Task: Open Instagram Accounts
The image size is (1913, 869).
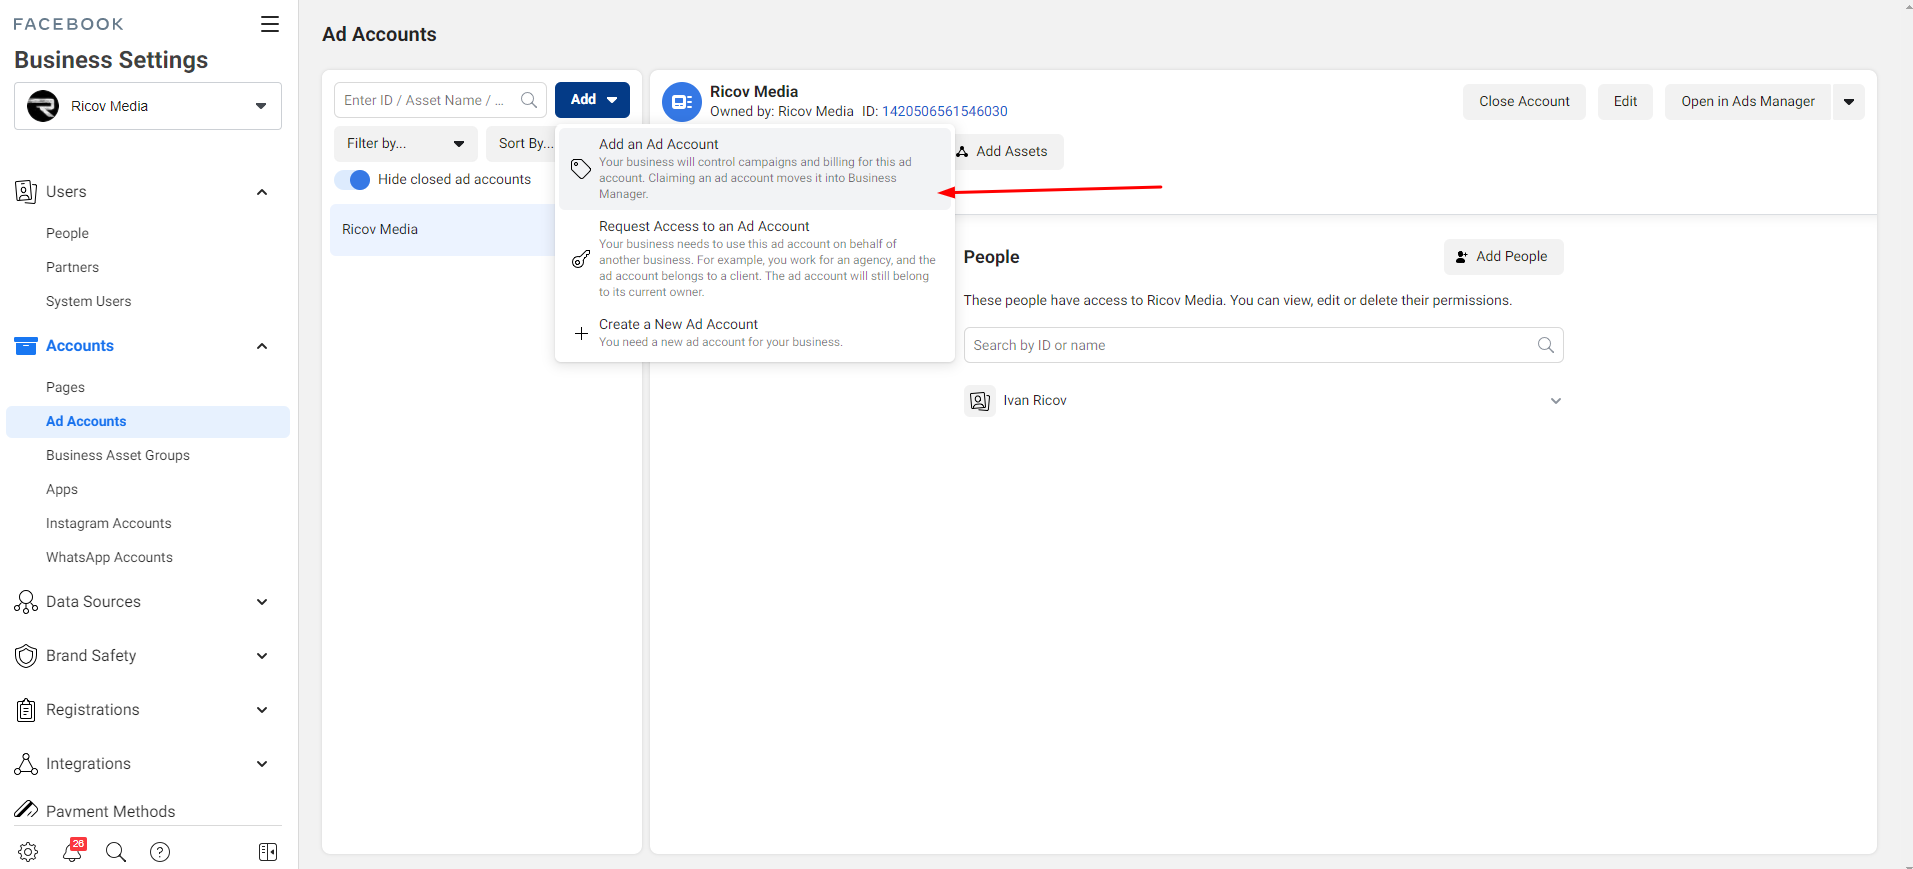Action: (x=109, y=523)
